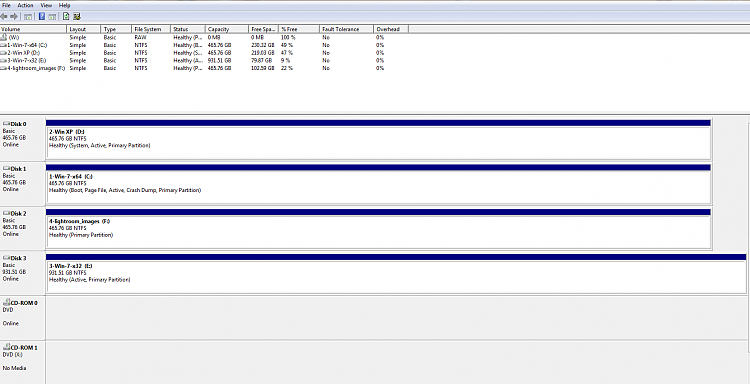Select the 2-Win XP (D:) partition block
This screenshot has height=384, width=750.
[378, 139]
